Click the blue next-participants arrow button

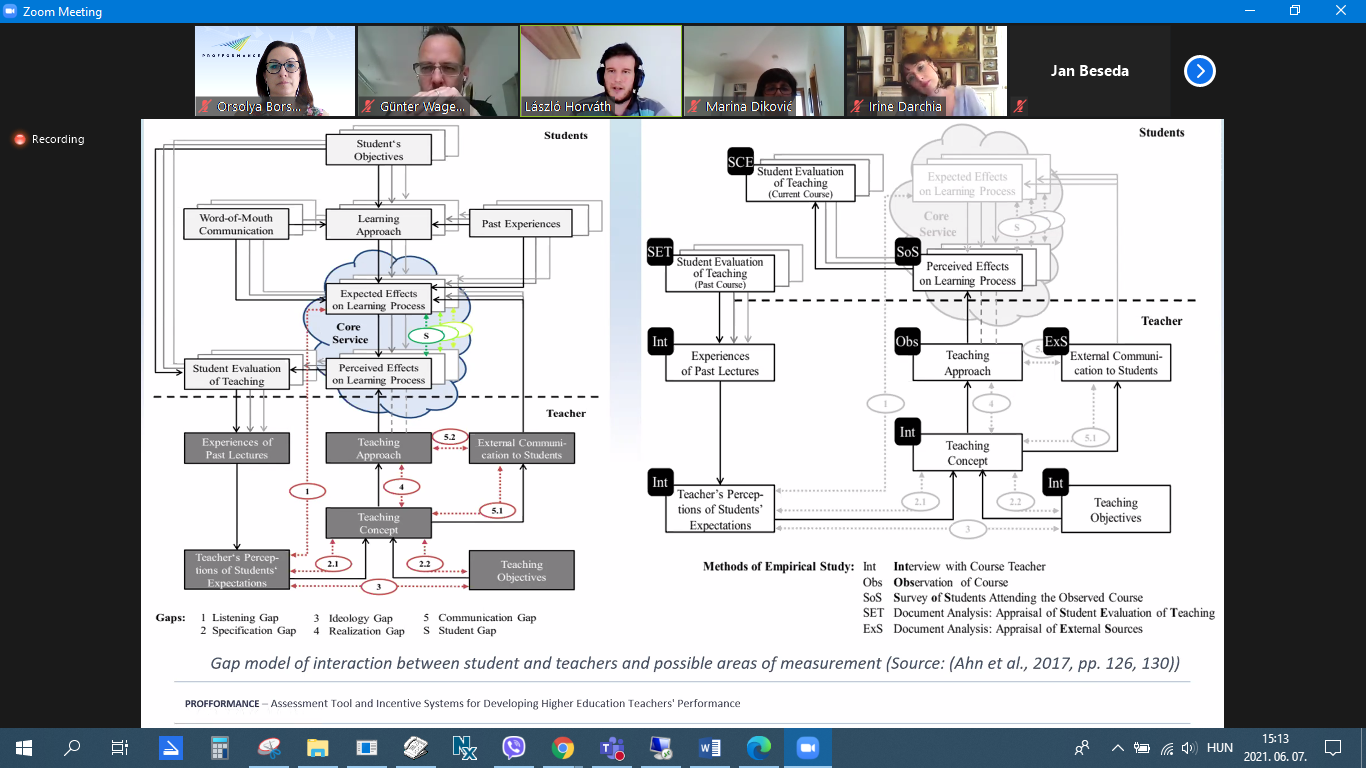pos(1199,71)
